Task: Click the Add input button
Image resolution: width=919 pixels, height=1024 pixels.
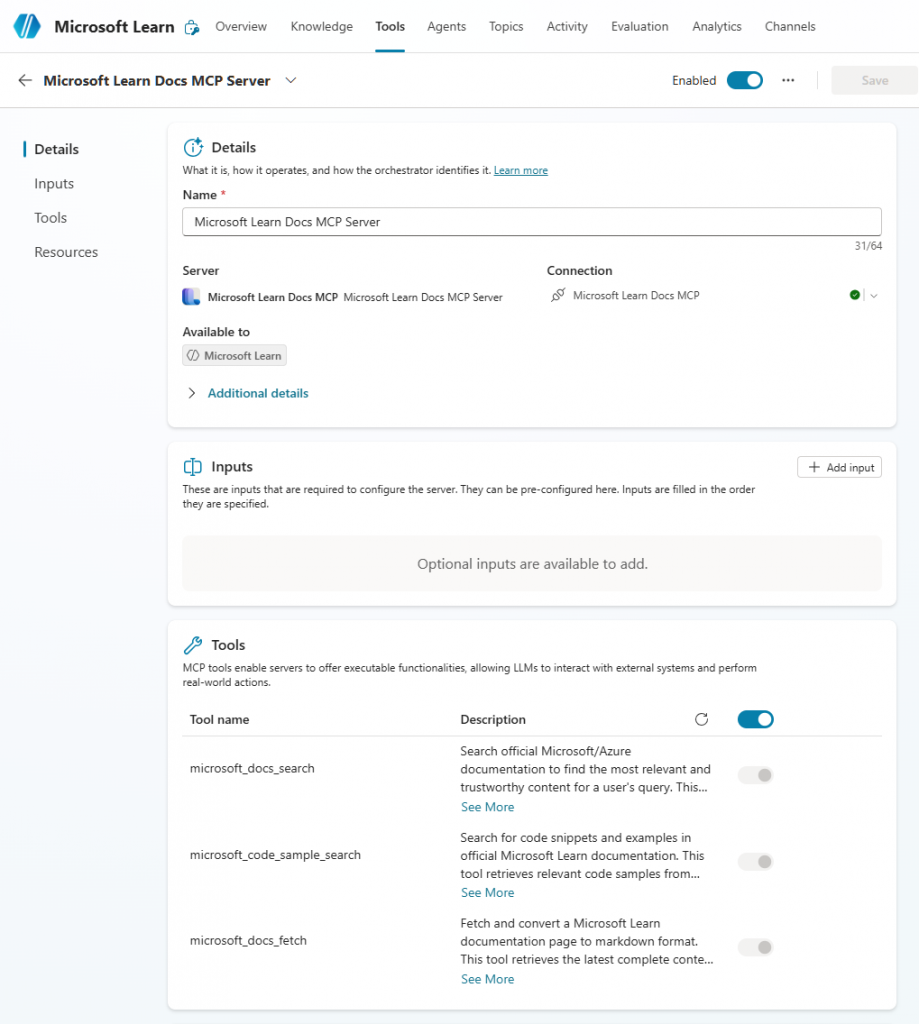Action: (839, 467)
